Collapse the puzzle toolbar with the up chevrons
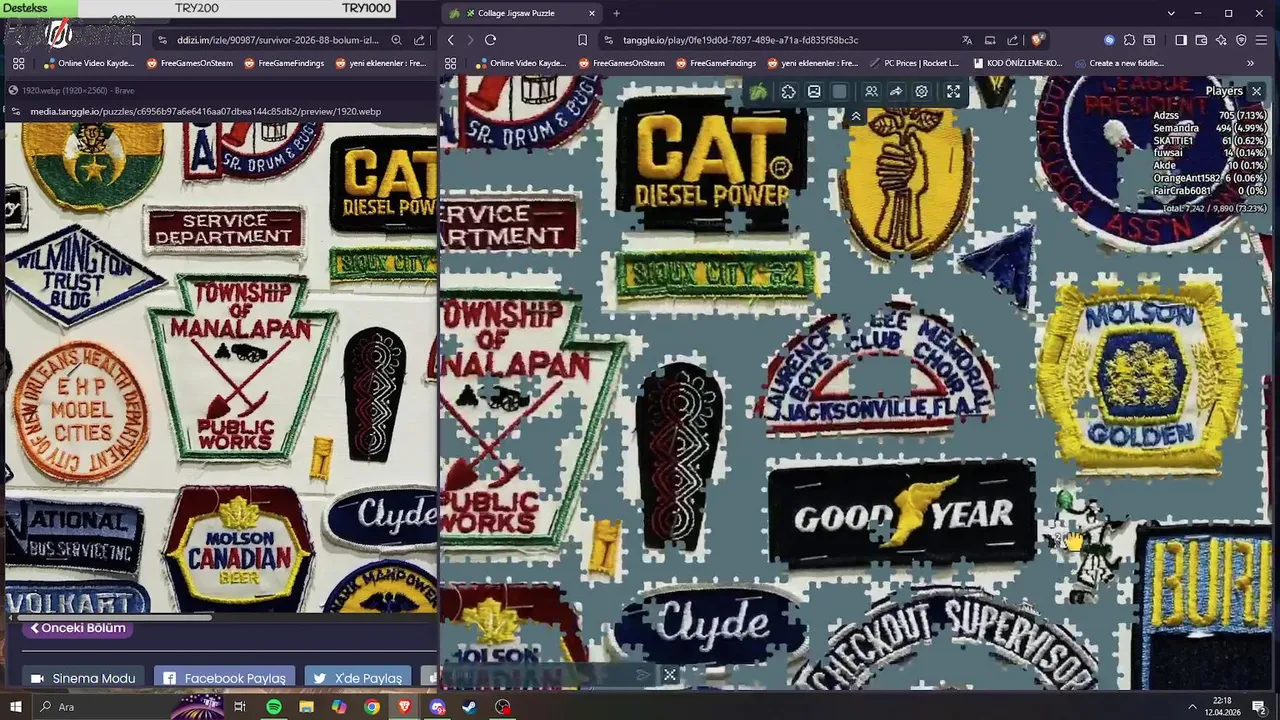This screenshot has width=1280, height=720. click(856, 117)
